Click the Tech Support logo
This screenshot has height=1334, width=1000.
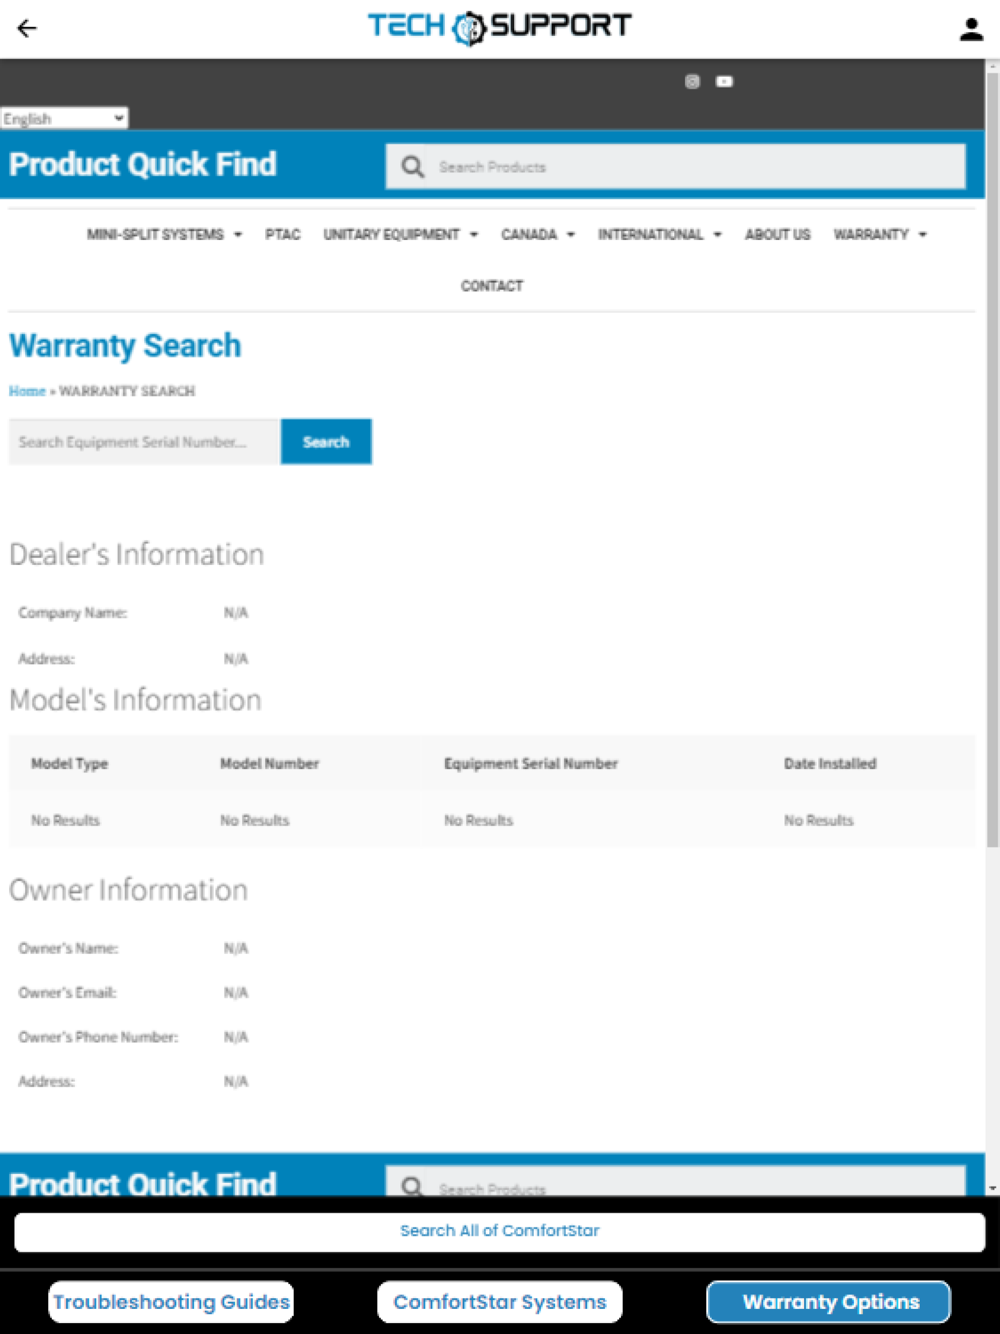click(x=500, y=27)
